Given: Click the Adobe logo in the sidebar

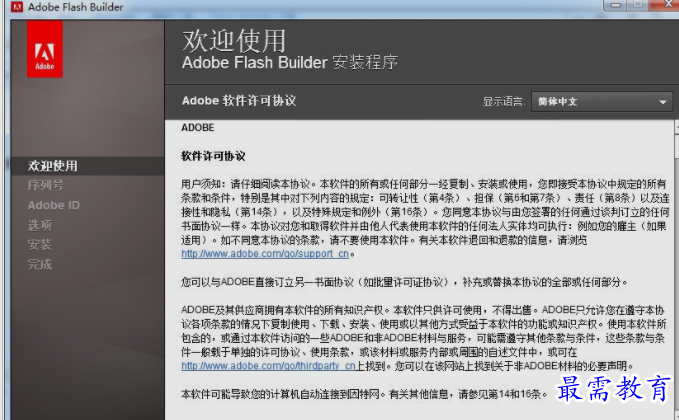Looking at the screenshot, I should click(x=45, y=49).
